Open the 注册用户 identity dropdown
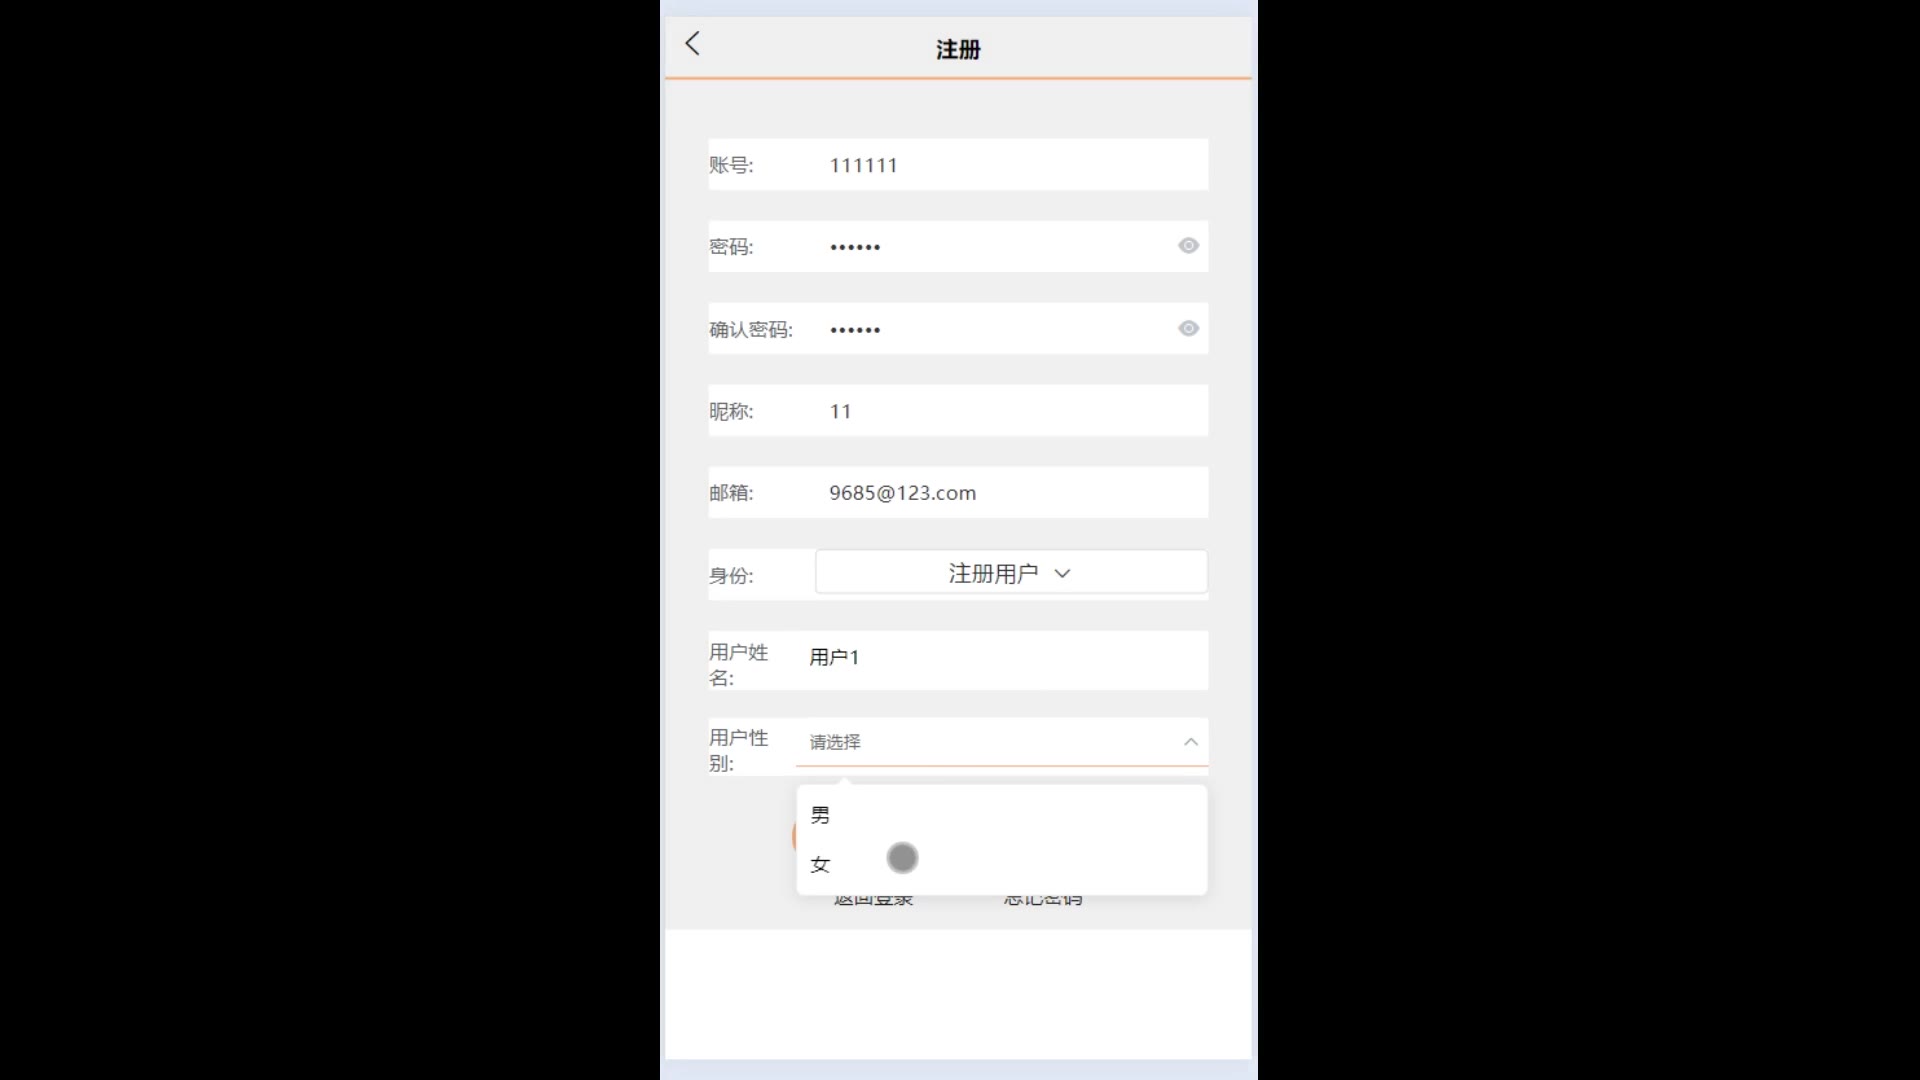 1011,573
